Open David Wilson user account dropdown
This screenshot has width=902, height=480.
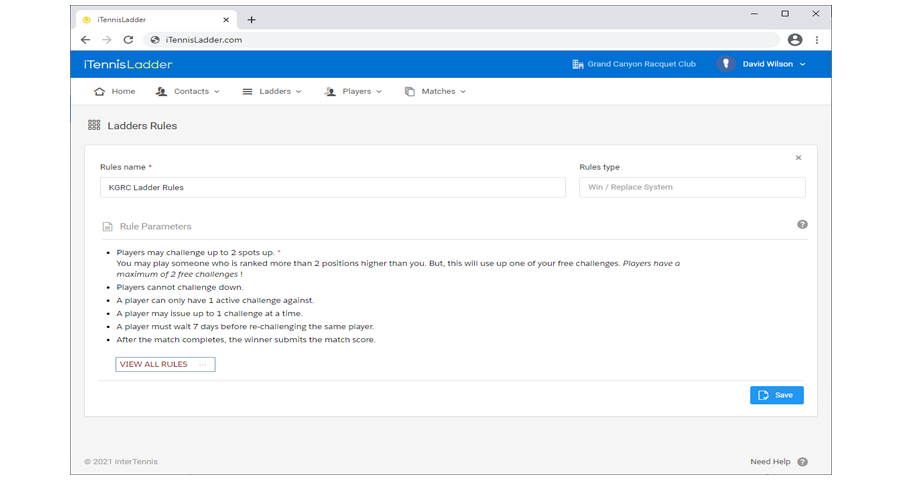773,64
